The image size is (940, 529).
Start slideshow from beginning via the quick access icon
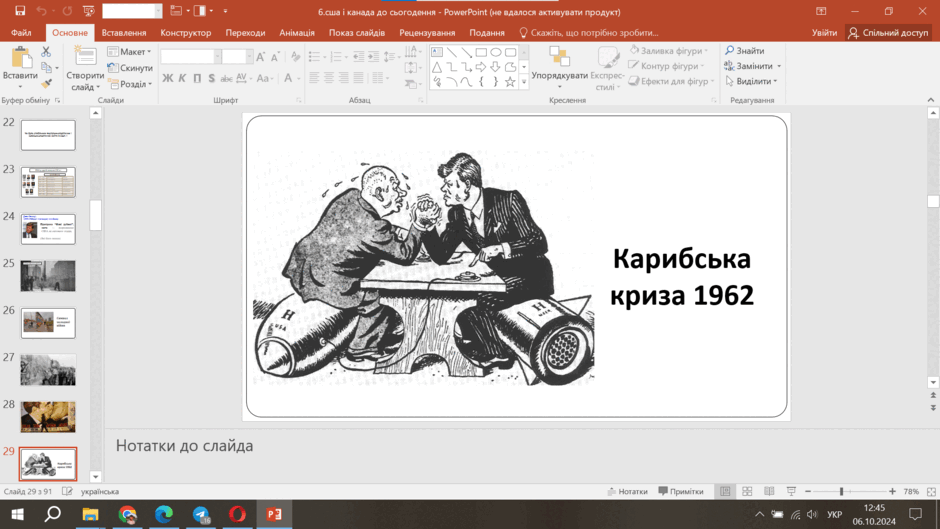[89, 11]
